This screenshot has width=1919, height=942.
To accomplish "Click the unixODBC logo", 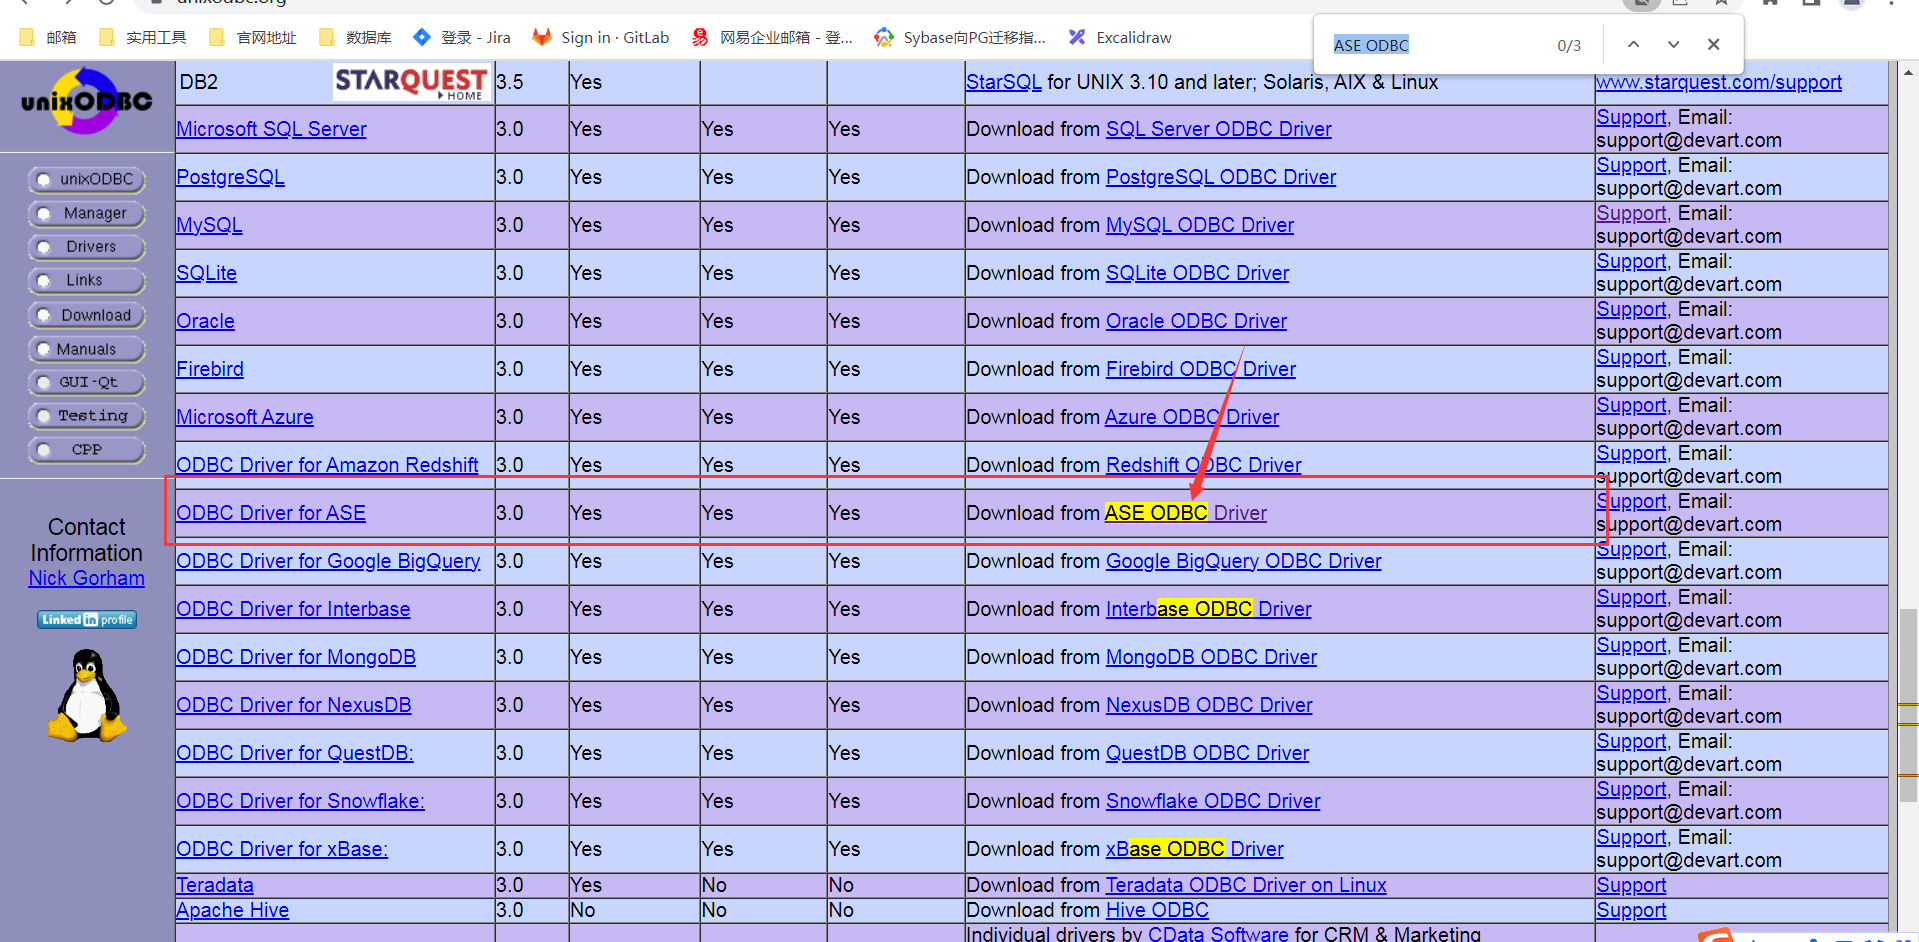I will pos(86,101).
